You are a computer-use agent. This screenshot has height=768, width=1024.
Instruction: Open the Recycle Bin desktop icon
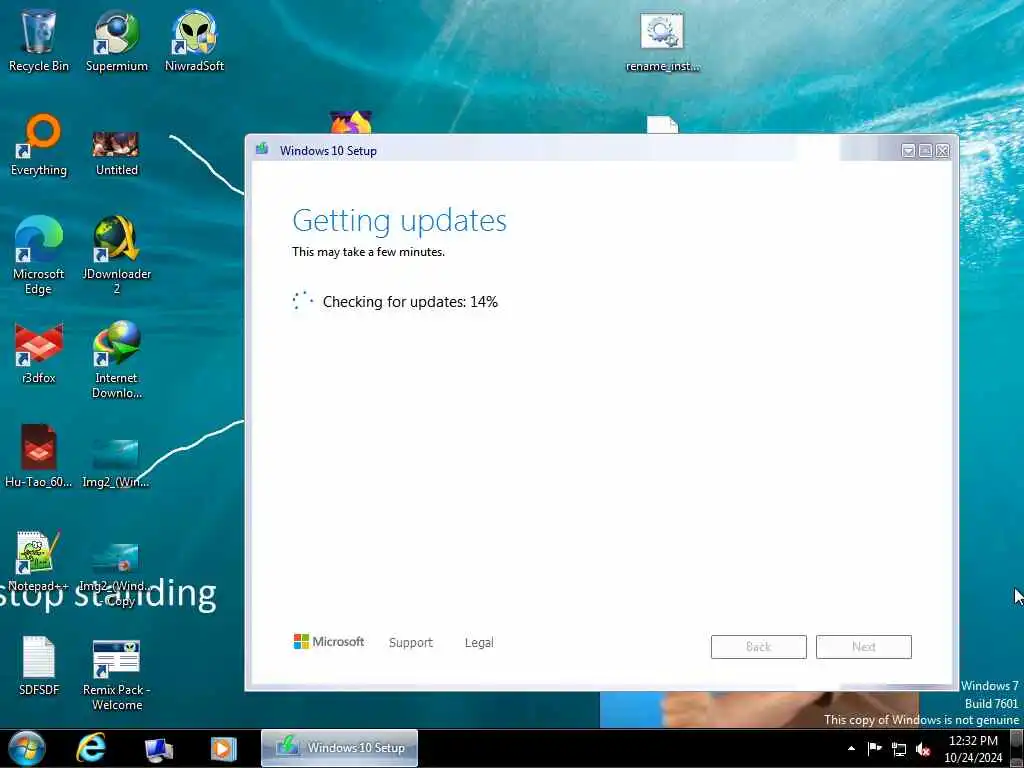39,40
